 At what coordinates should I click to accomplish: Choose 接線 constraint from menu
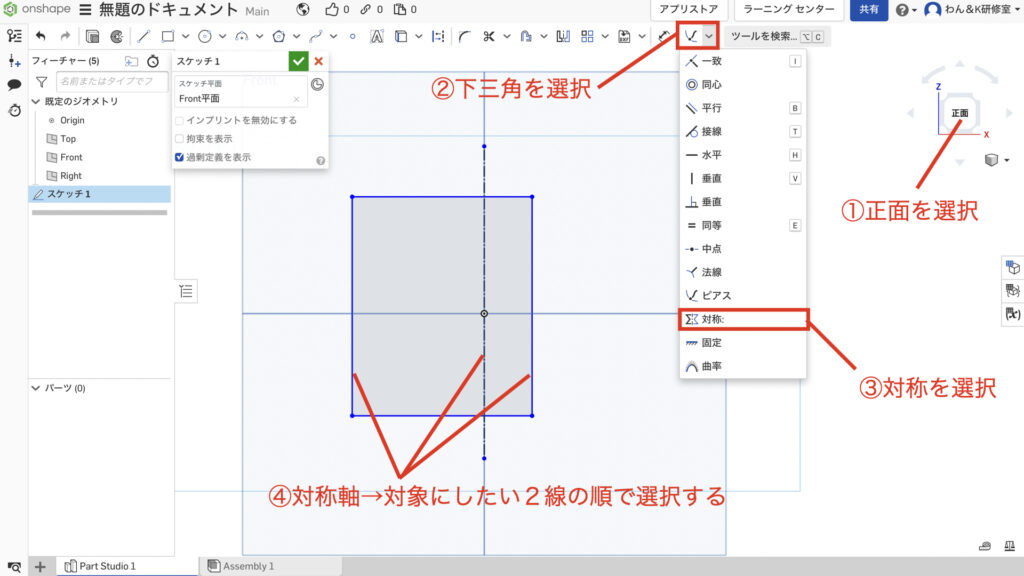pyautogui.click(x=743, y=131)
